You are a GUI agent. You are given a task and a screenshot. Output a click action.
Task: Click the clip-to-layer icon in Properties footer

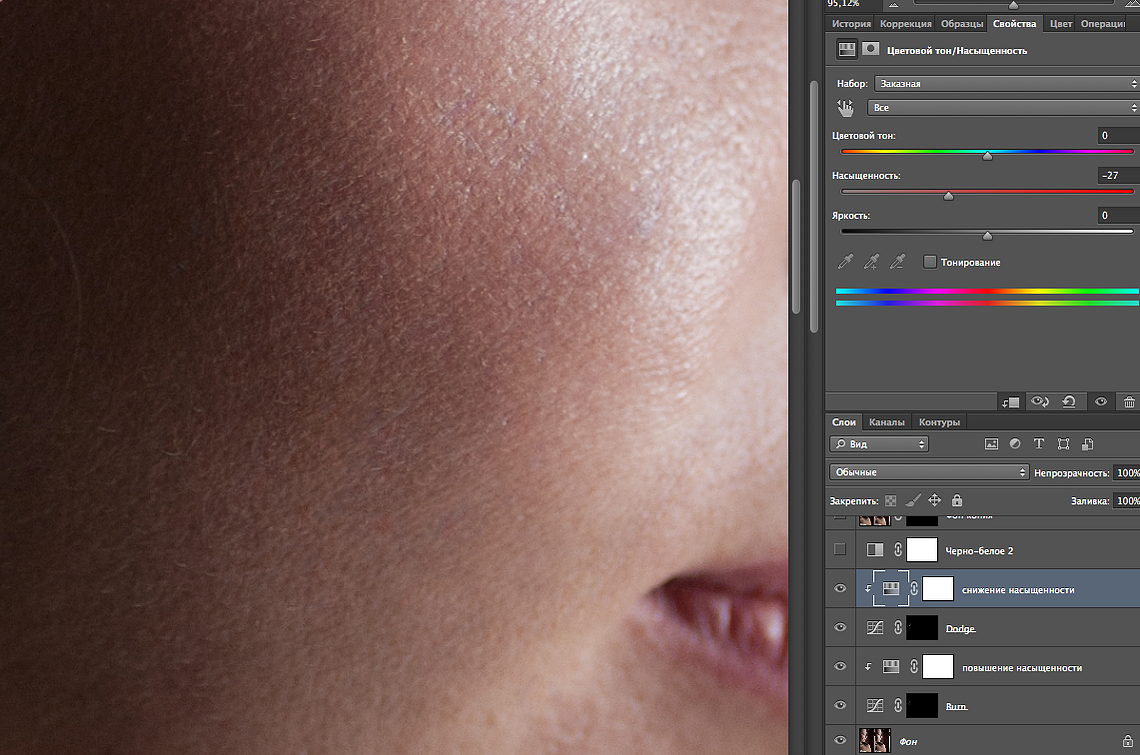[x=1011, y=402]
